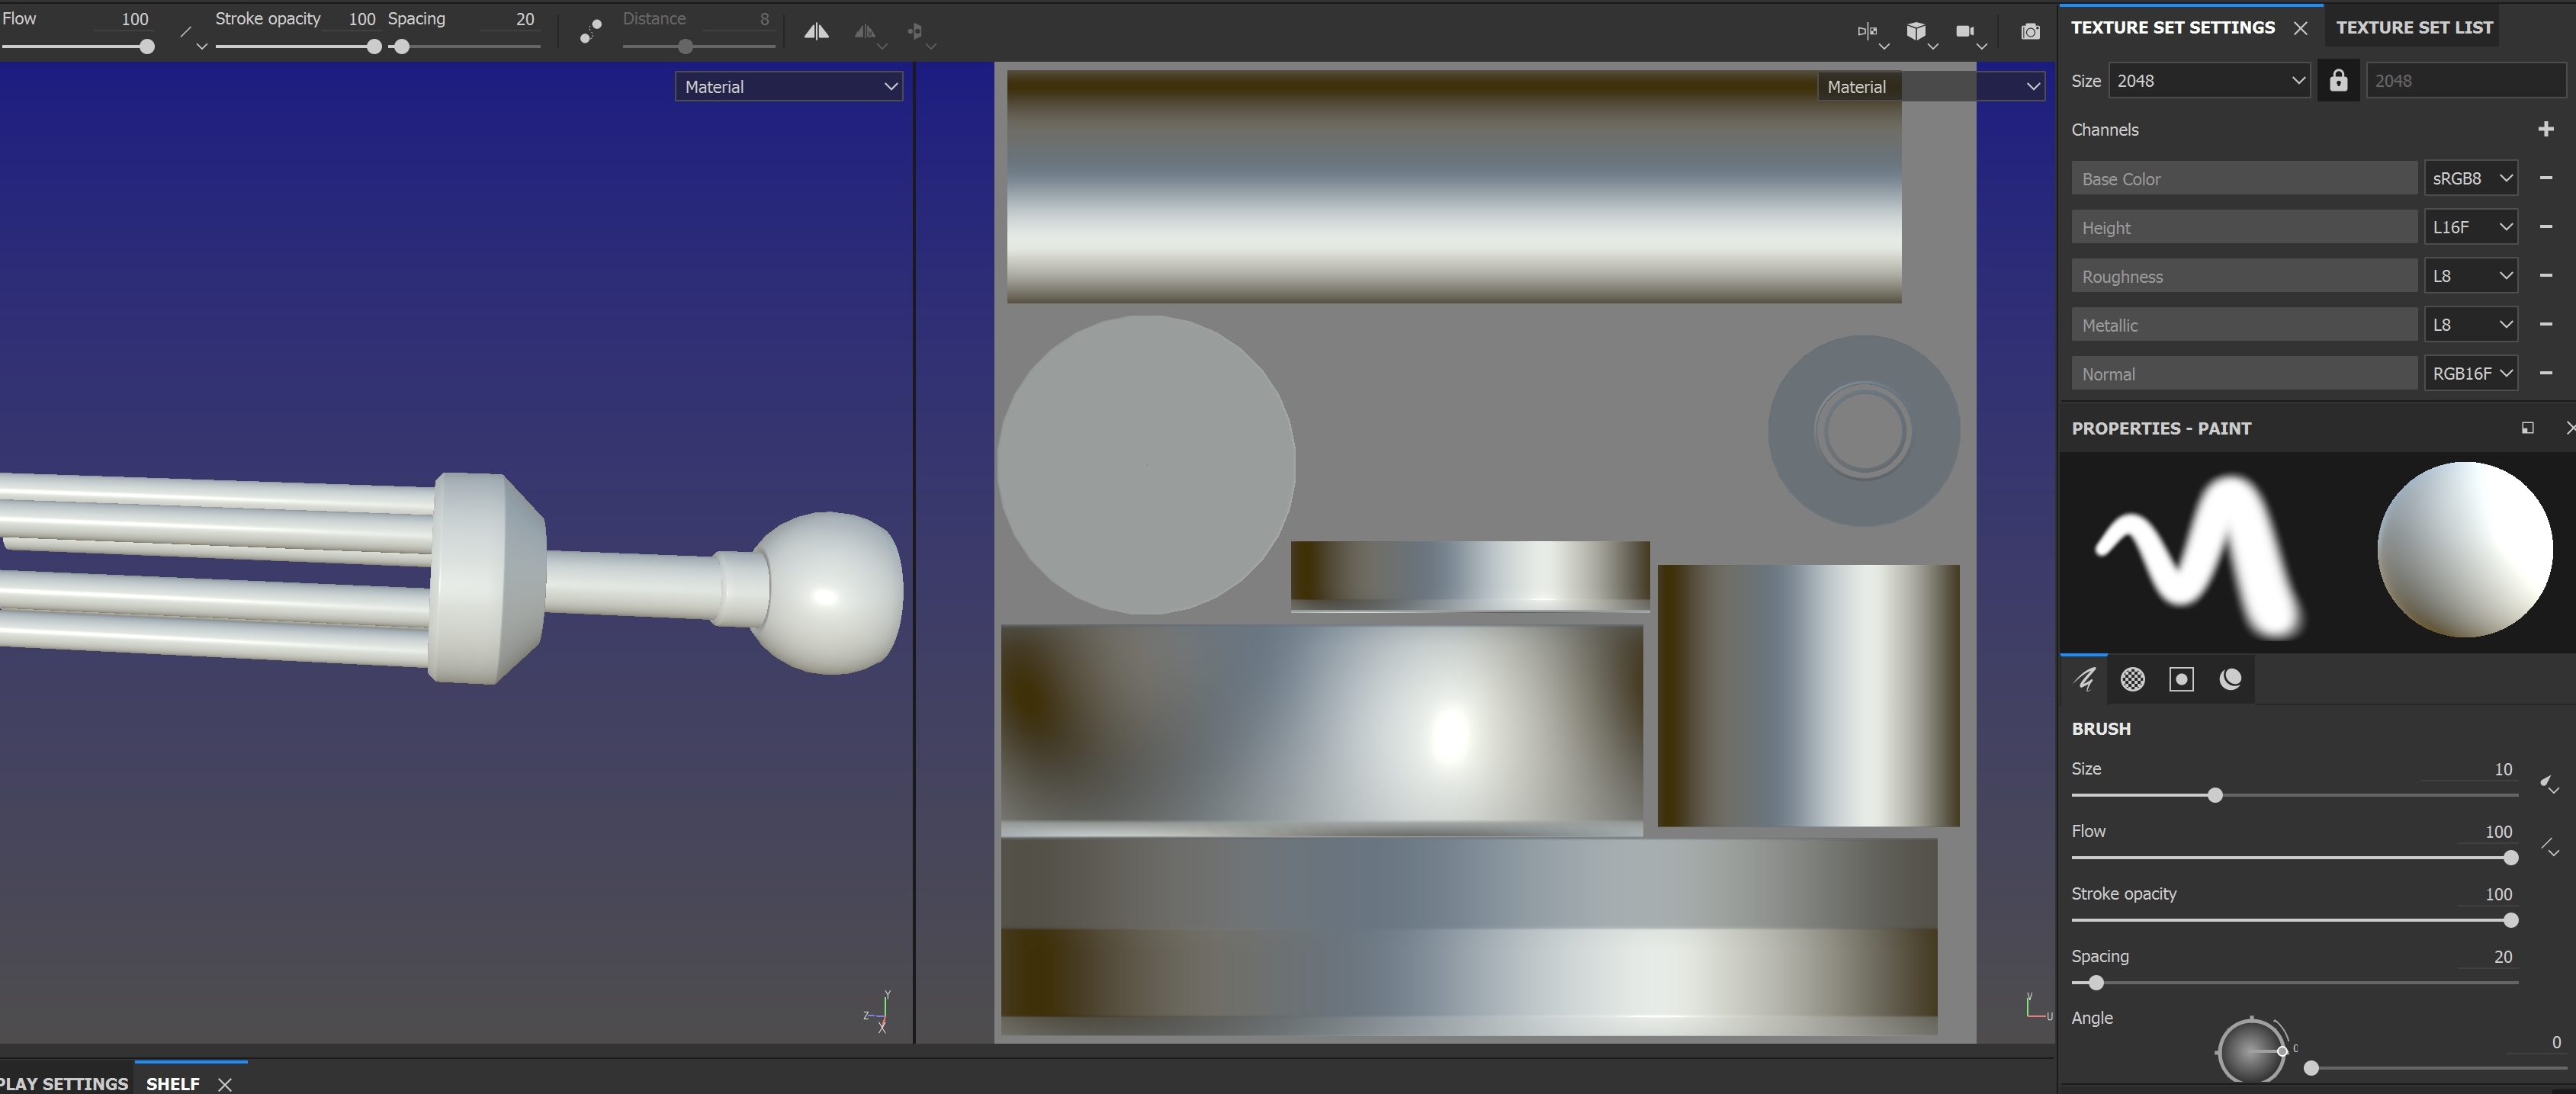Open the texture Size 2048 dropdown
Image resolution: width=2576 pixels, height=1094 pixels.
click(2208, 81)
